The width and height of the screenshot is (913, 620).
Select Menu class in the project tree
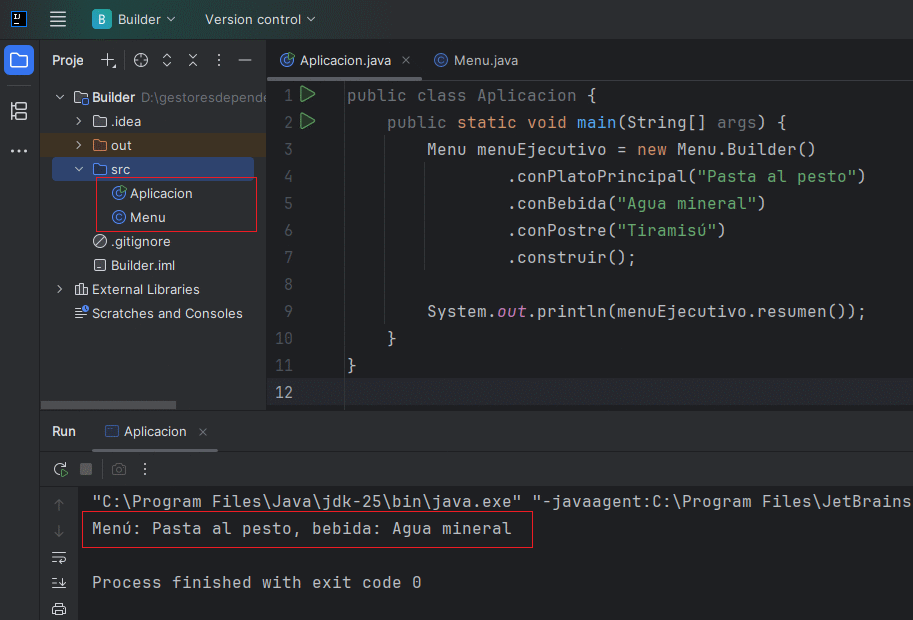pos(147,217)
